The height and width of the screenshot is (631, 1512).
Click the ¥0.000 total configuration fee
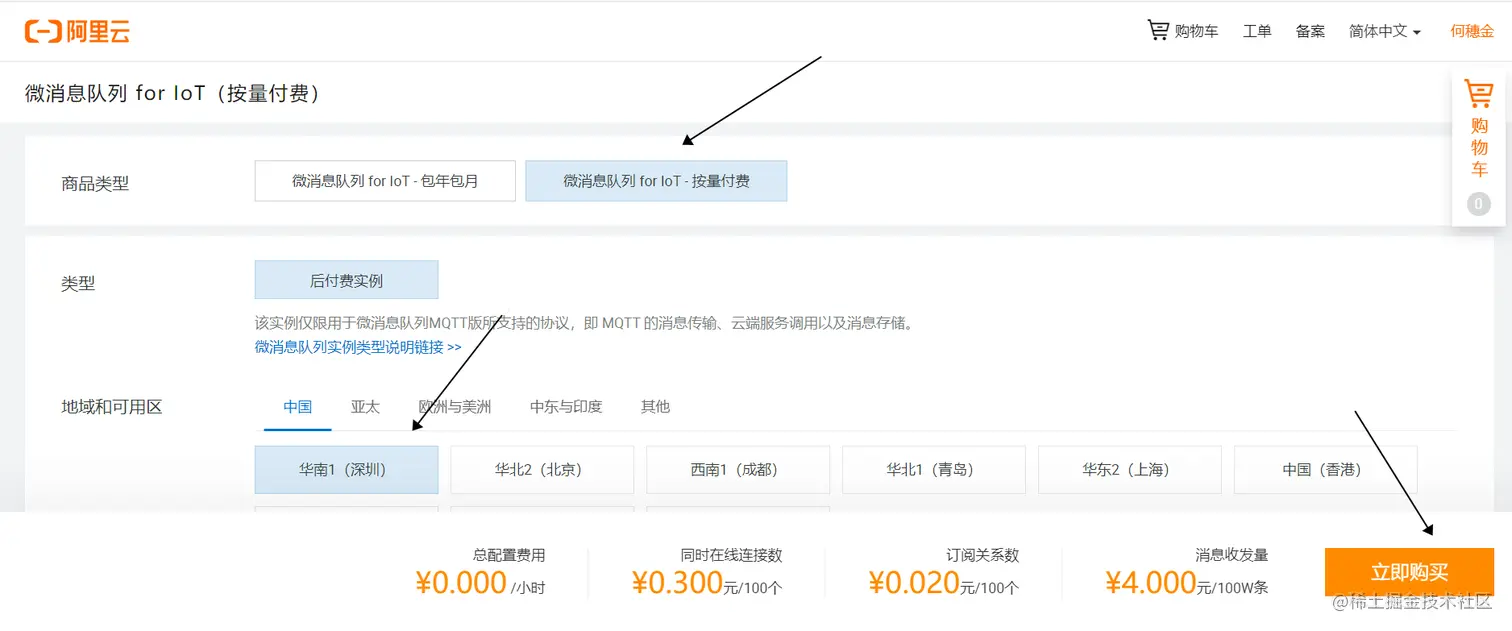(x=461, y=582)
